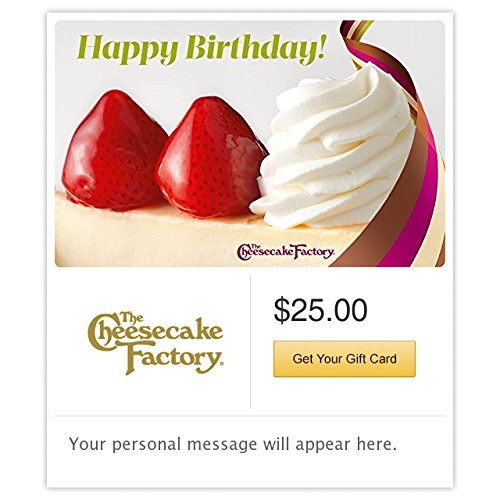Click the Get Your Gift Card button
500x500 pixels.
(344, 359)
